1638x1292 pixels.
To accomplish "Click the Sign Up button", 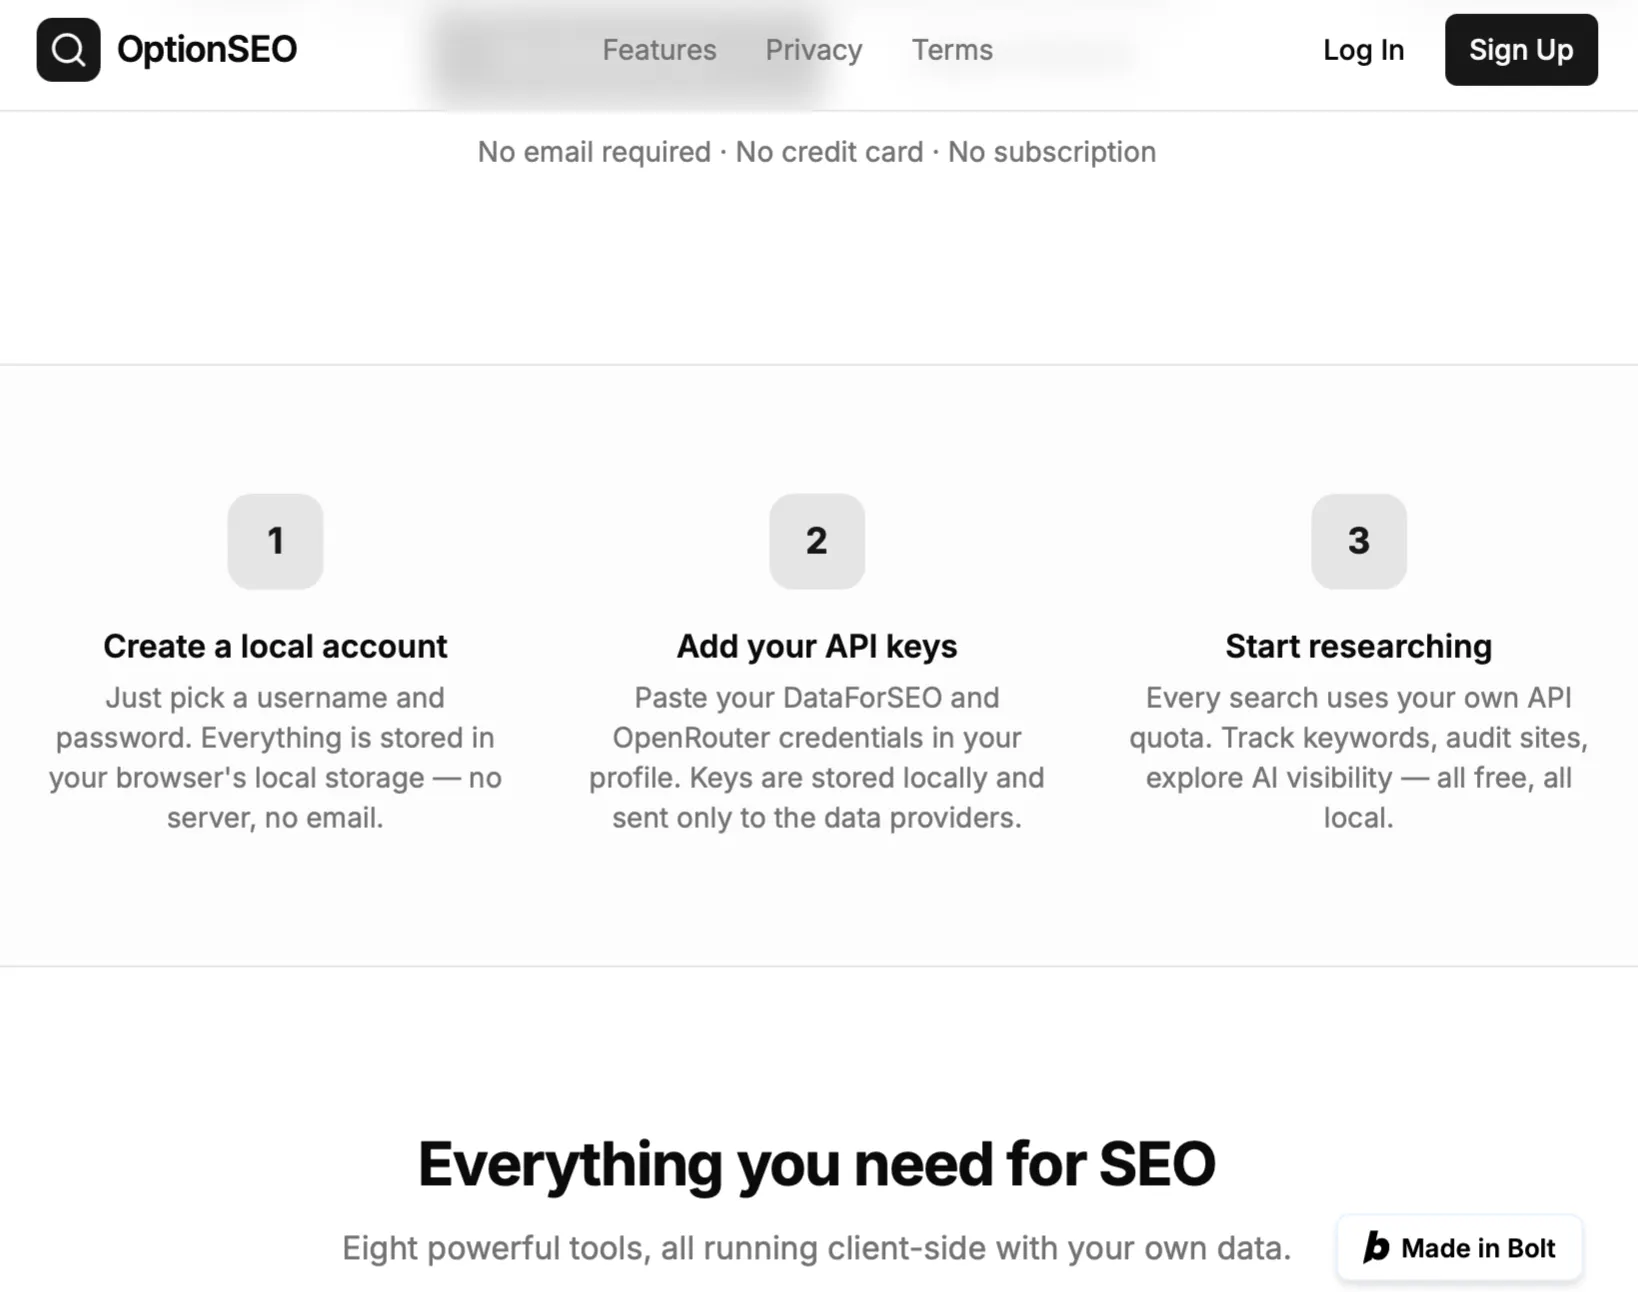I will (1521, 50).
